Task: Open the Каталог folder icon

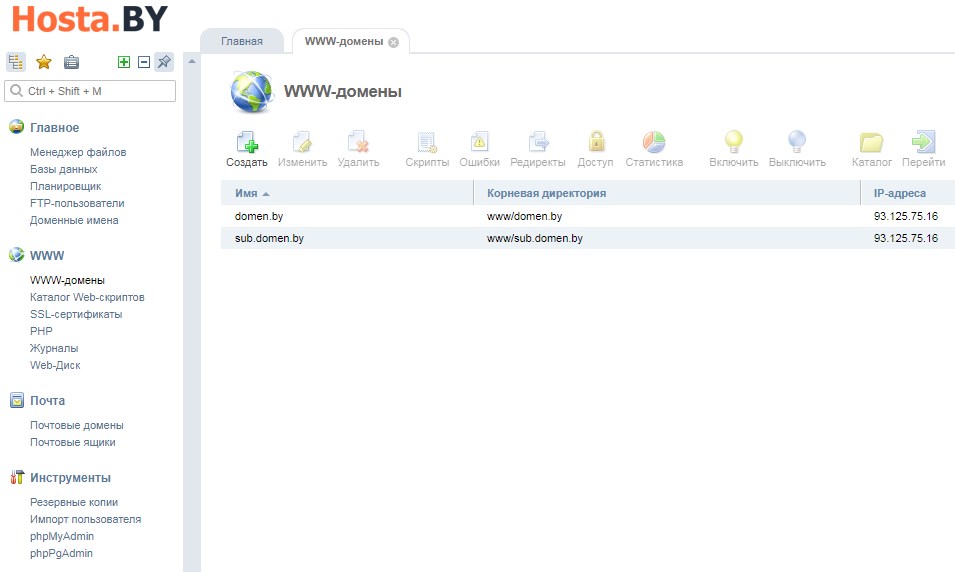Action: click(x=872, y=143)
